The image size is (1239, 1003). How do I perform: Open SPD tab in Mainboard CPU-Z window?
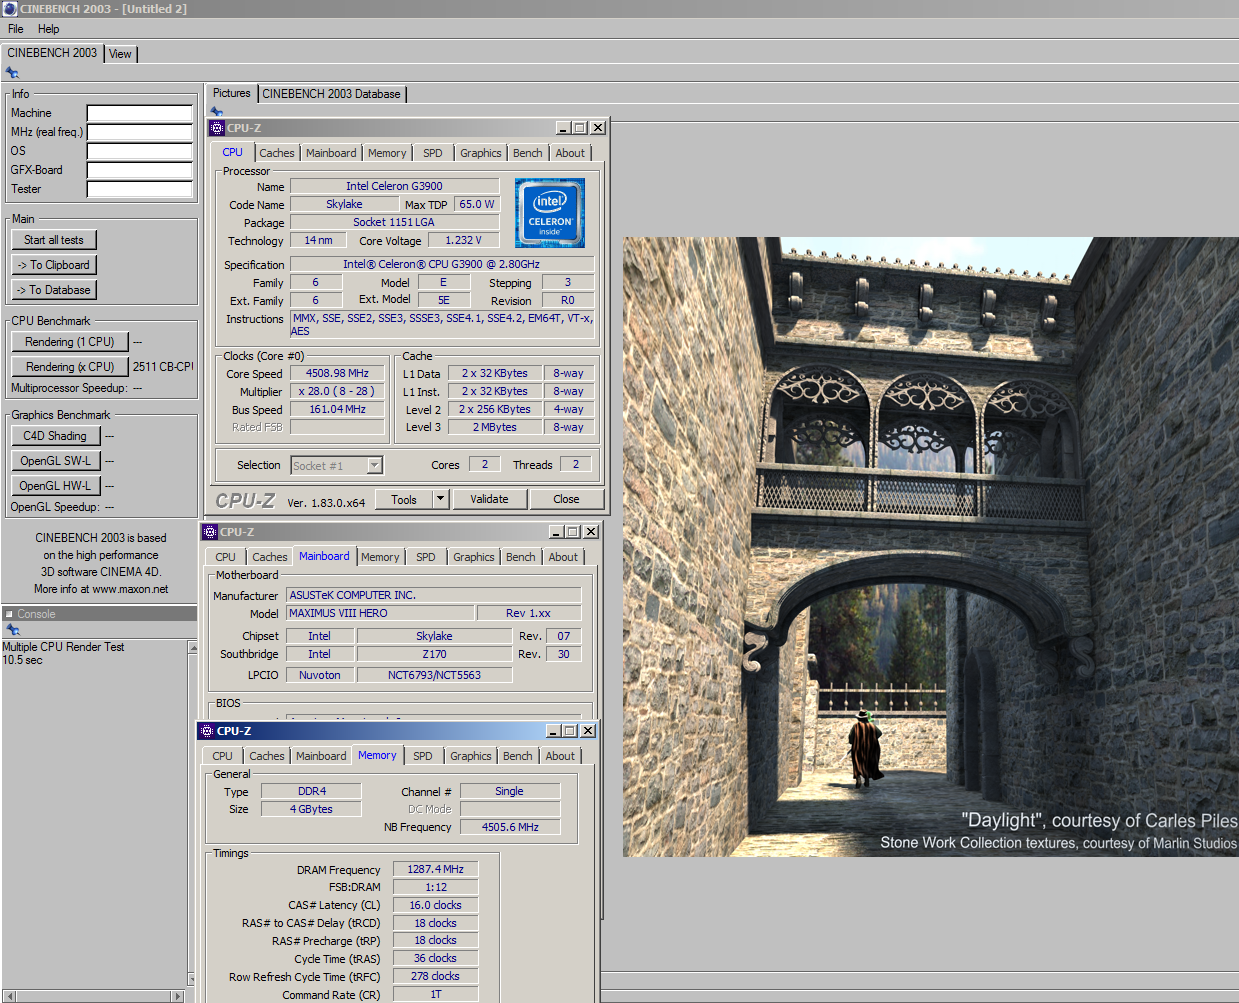click(x=426, y=557)
